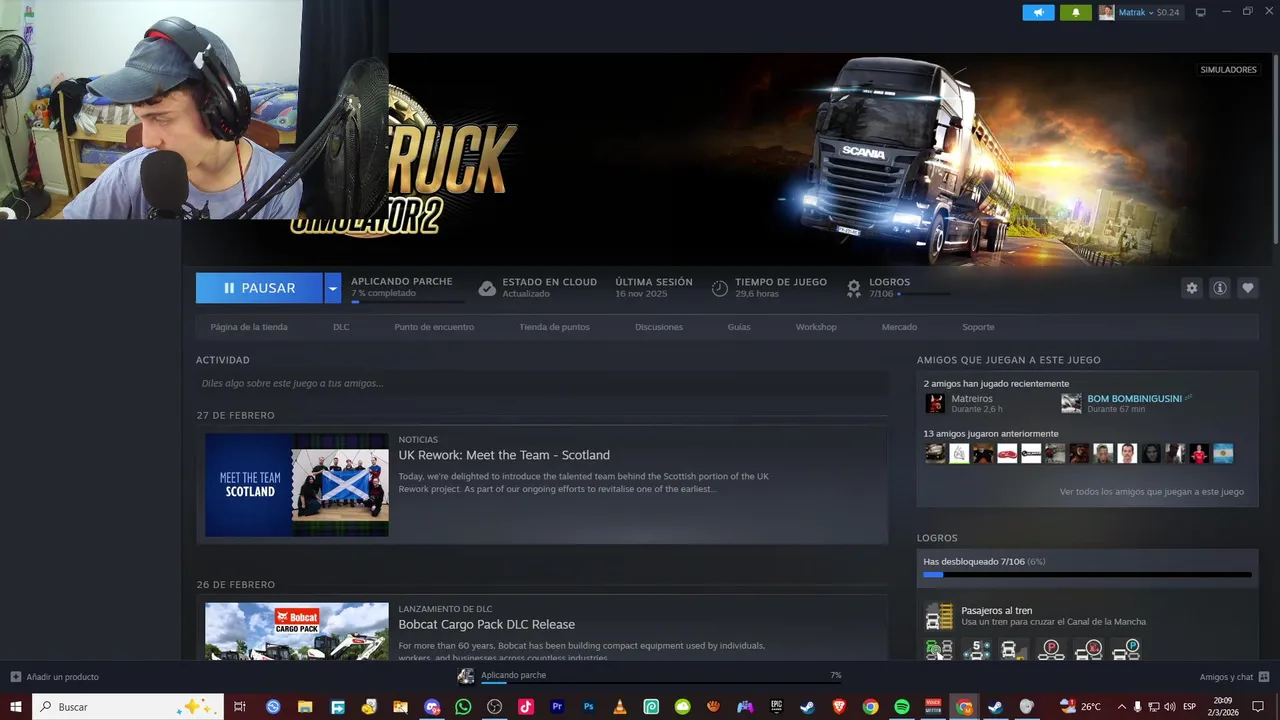
Task: Click the Has desbloqueado 7/106 text
Action: point(984,562)
